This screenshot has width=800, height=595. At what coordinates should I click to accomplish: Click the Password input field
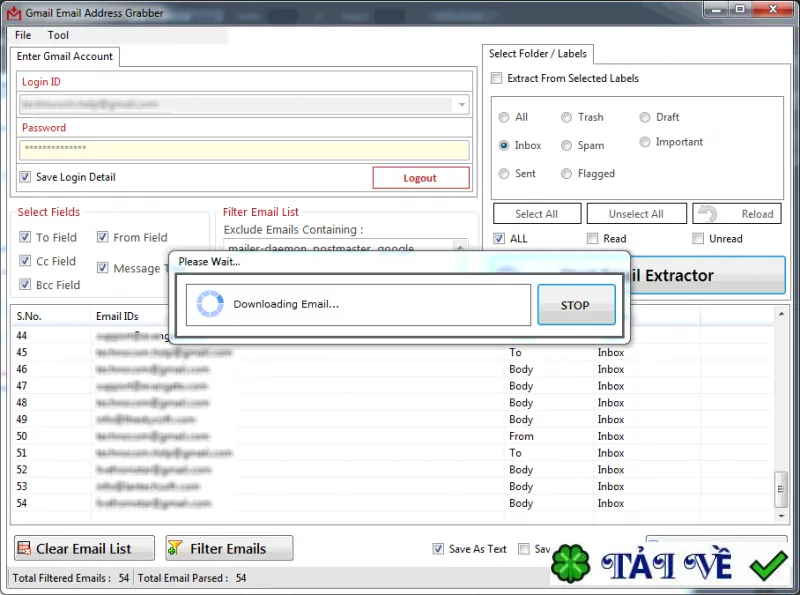click(244, 150)
